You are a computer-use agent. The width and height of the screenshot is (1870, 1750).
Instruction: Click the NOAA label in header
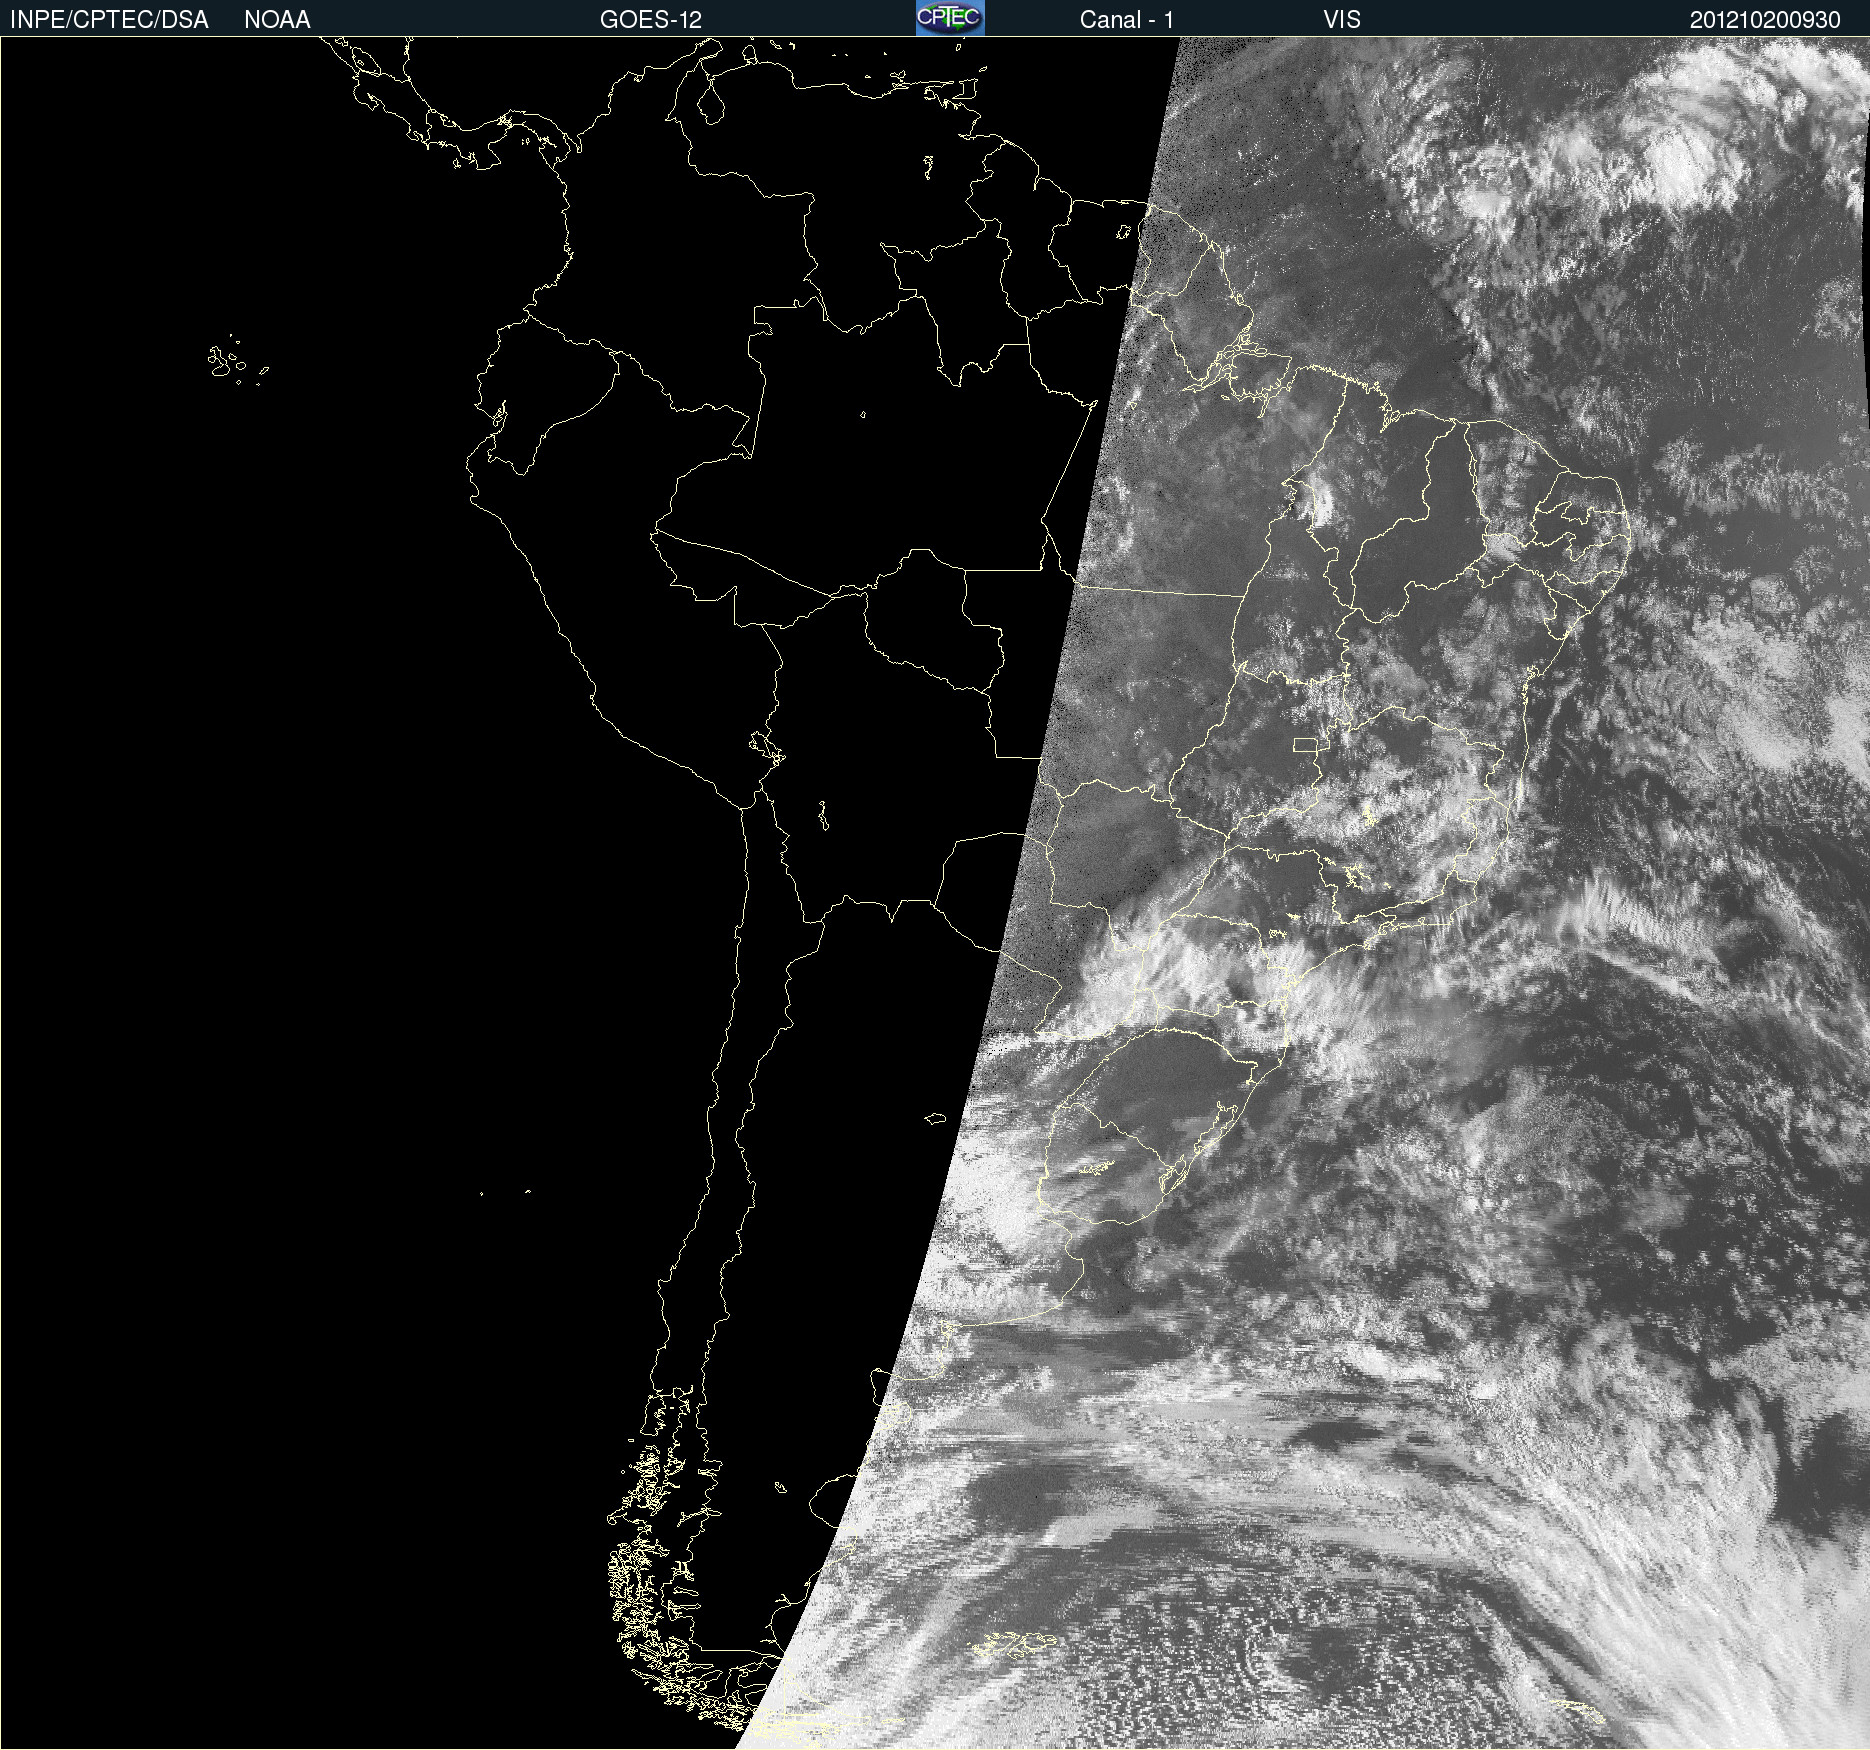(277, 20)
